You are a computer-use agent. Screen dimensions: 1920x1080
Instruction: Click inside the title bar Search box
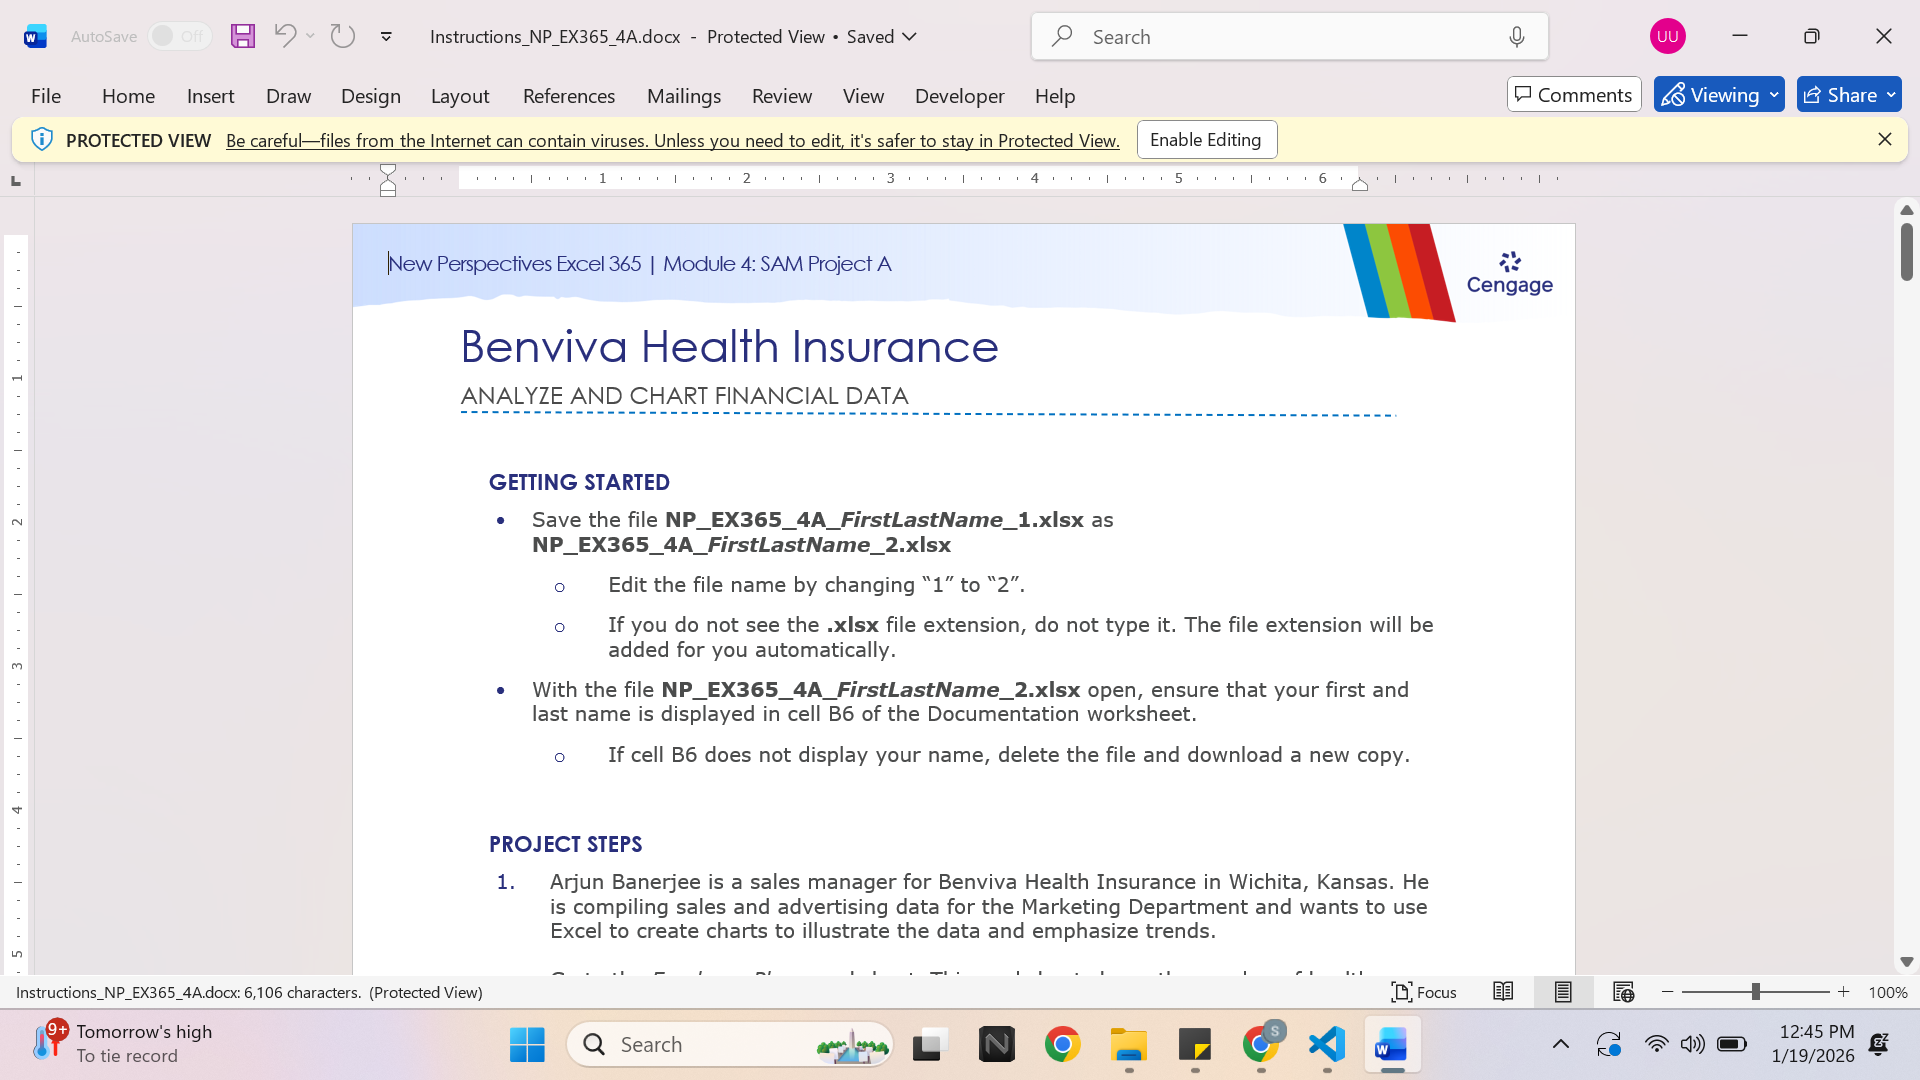[1290, 37]
